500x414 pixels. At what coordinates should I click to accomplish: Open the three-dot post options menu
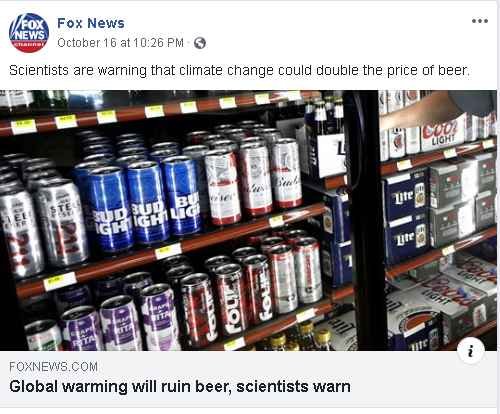click(x=480, y=21)
